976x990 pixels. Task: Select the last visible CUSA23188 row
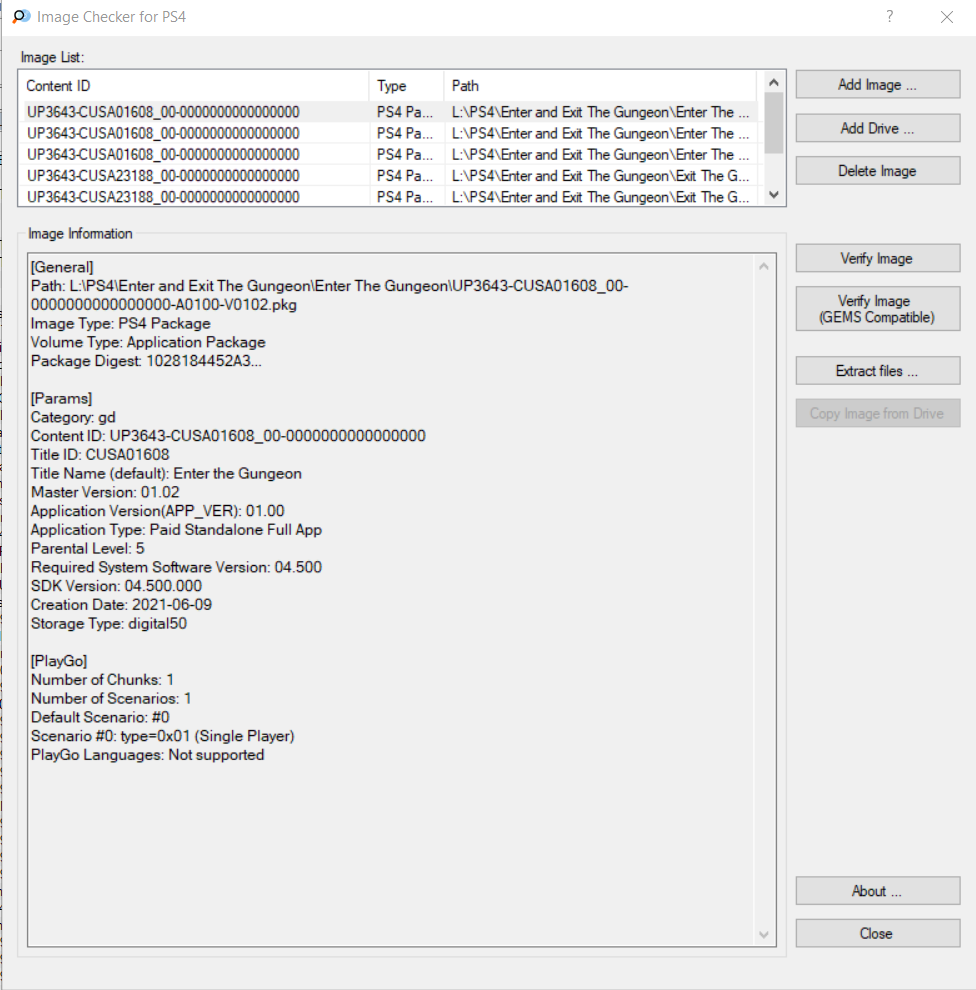click(390, 196)
